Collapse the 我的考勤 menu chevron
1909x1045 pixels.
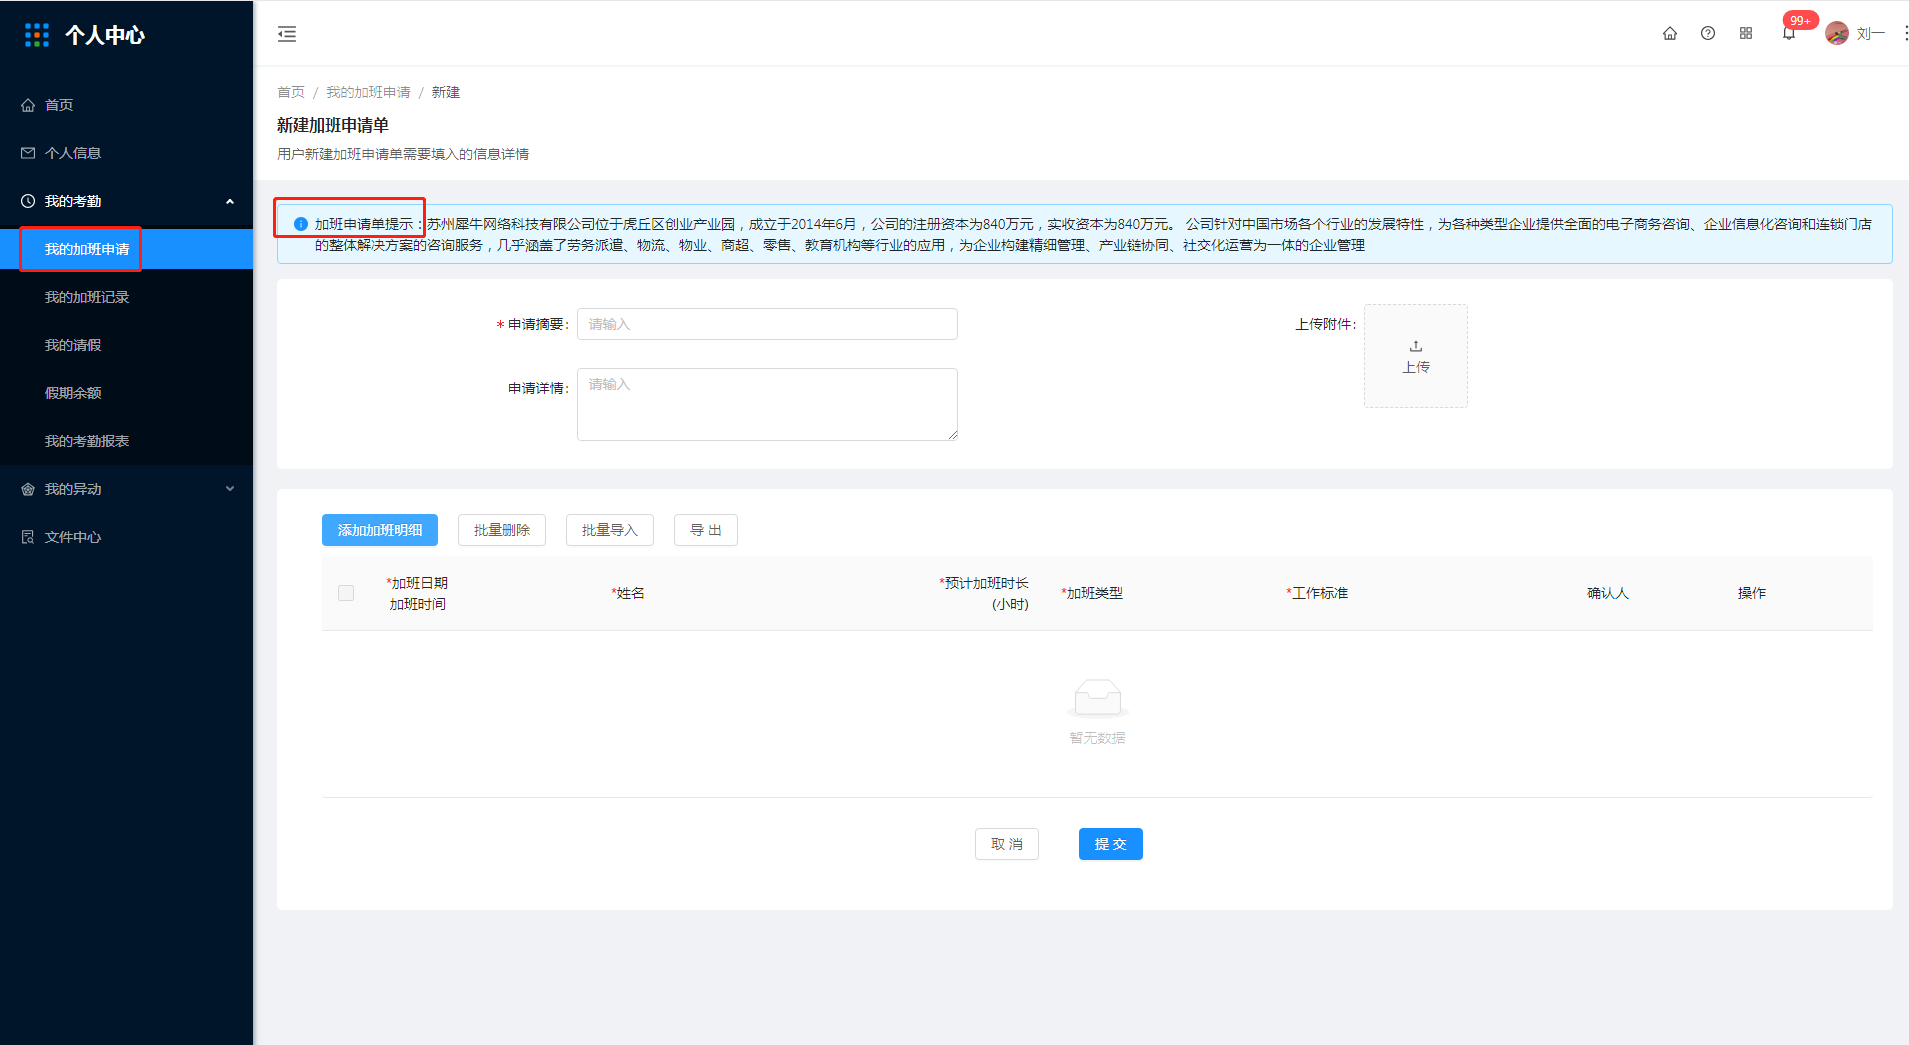point(230,201)
